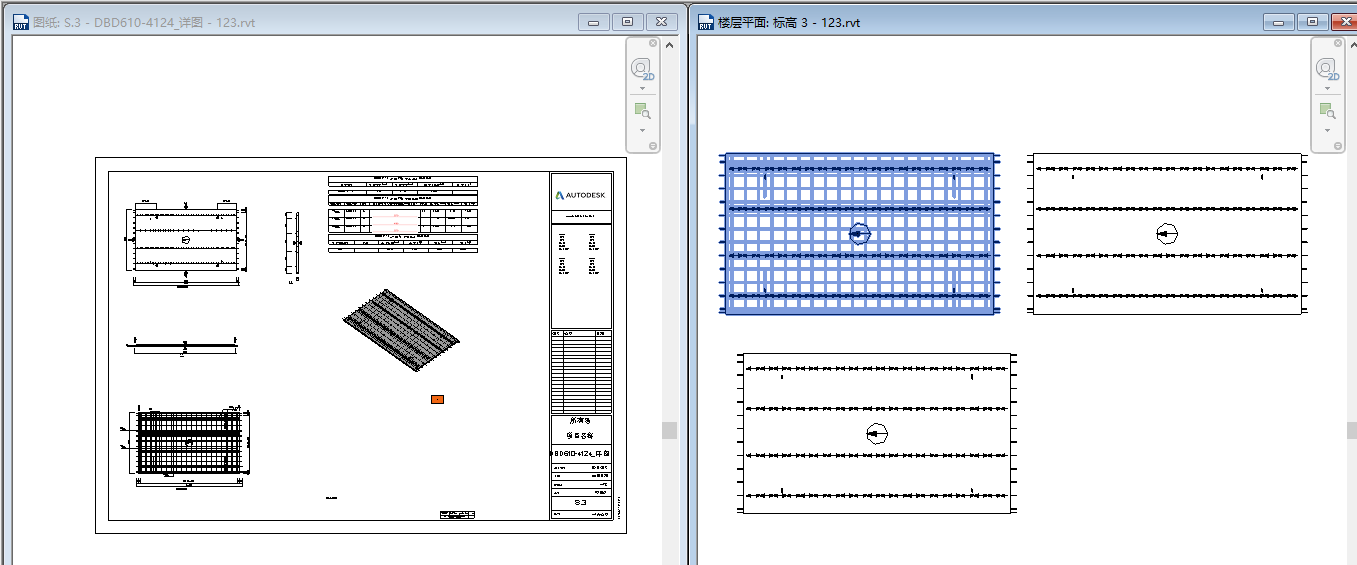The image size is (1357, 565).
Task: Expand zoom options dropdown in floor plan view
Action: click(1327, 130)
